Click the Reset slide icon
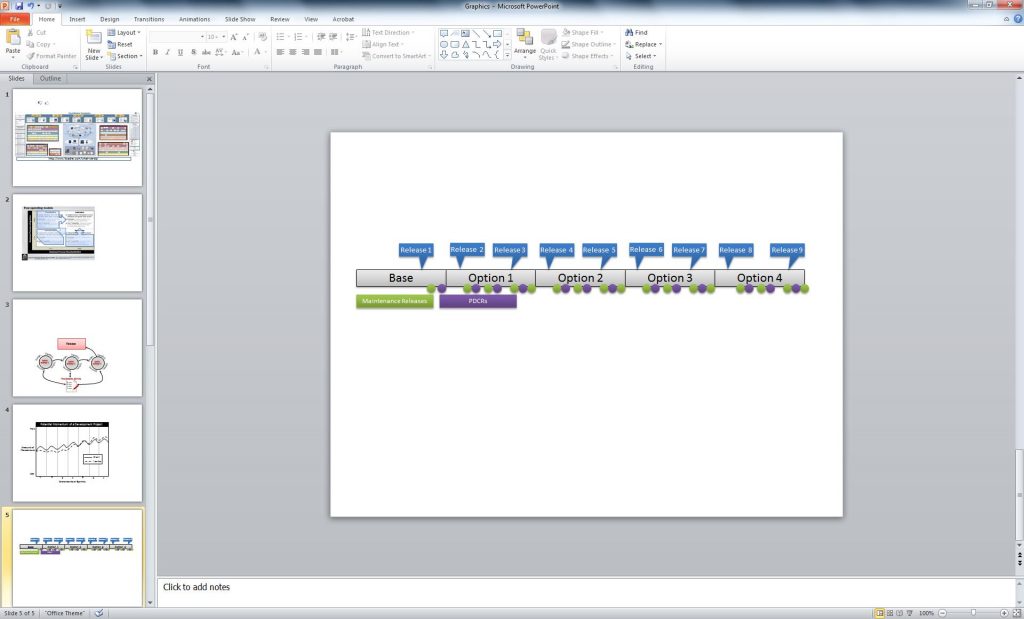The image size is (1024, 619). coord(120,44)
